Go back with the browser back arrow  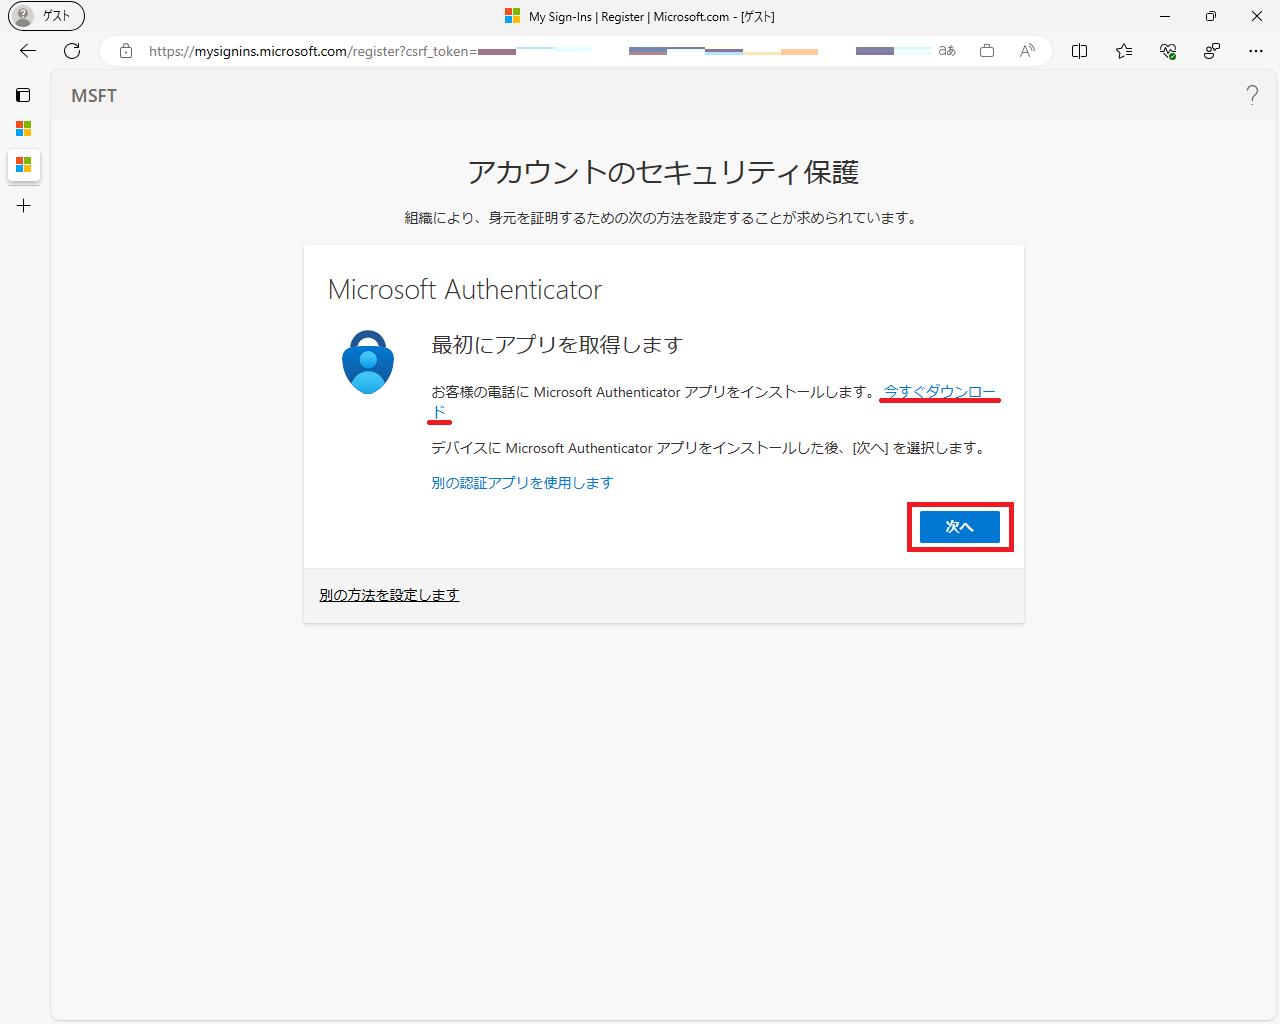point(28,51)
